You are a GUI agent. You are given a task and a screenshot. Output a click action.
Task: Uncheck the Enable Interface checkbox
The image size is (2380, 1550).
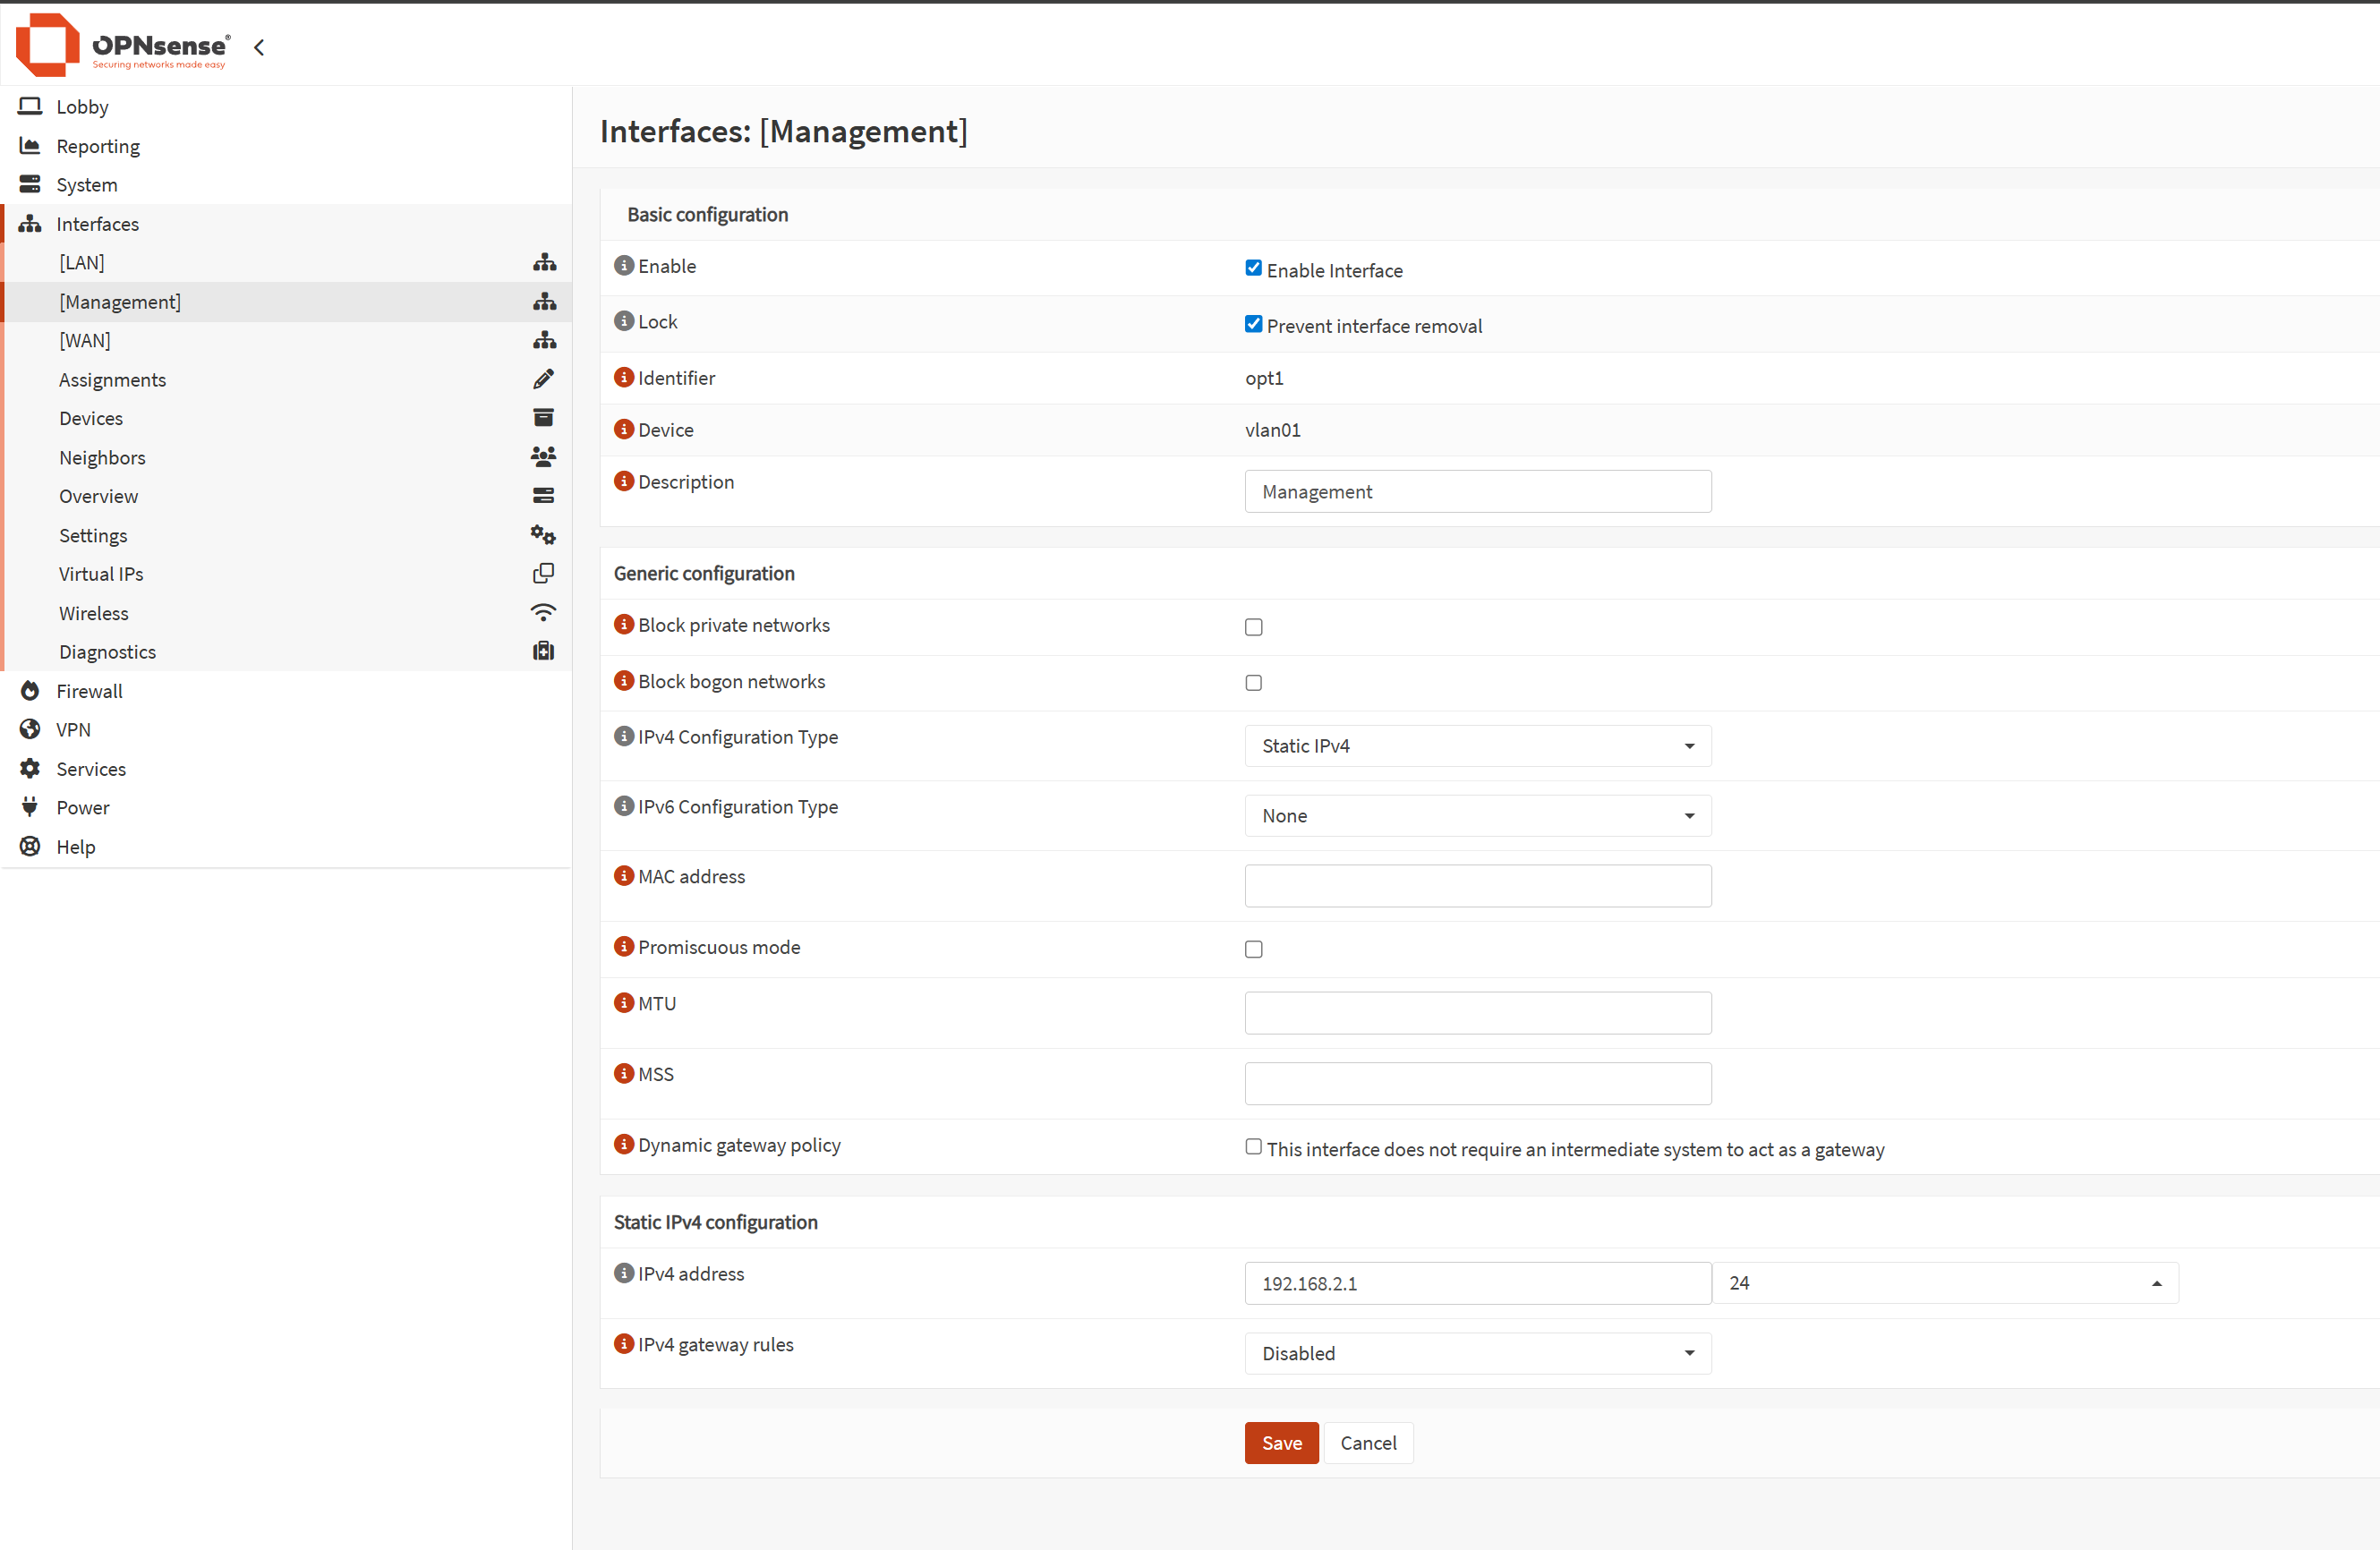(1253, 268)
